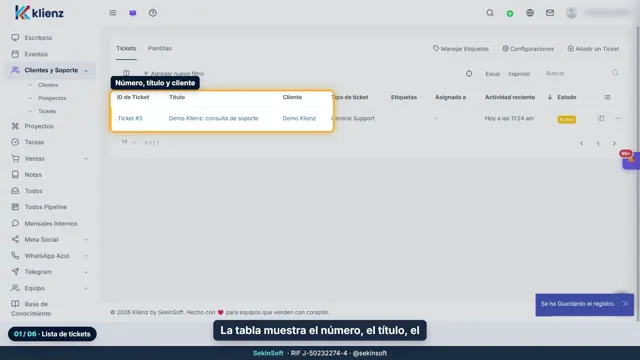Screen dimensions: 640x360
Task: Click Añadir un Ticket button
Action: (x=593, y=49)
